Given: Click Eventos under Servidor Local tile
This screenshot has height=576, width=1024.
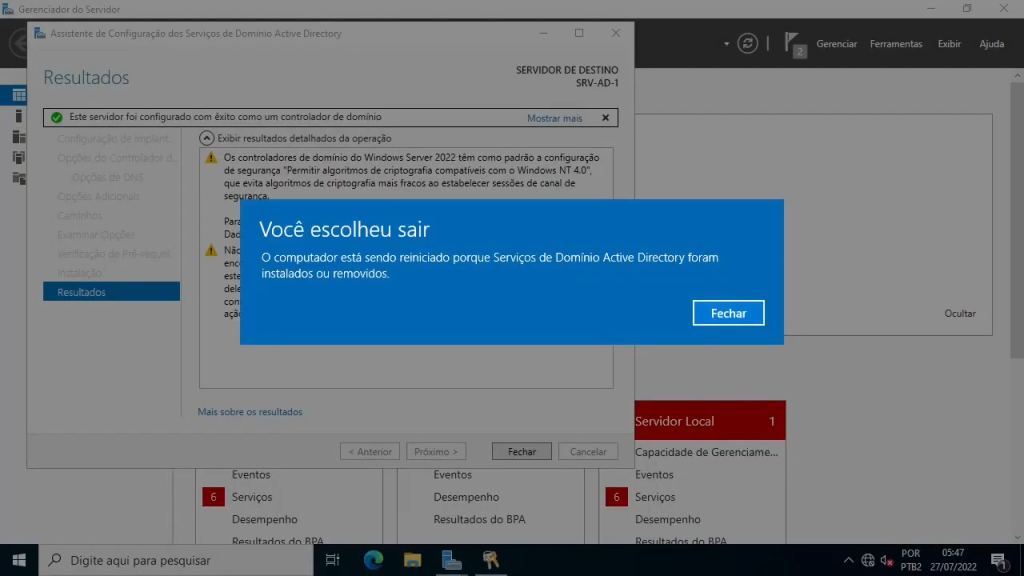Looking at the screenshot, I should click(654, 475).
